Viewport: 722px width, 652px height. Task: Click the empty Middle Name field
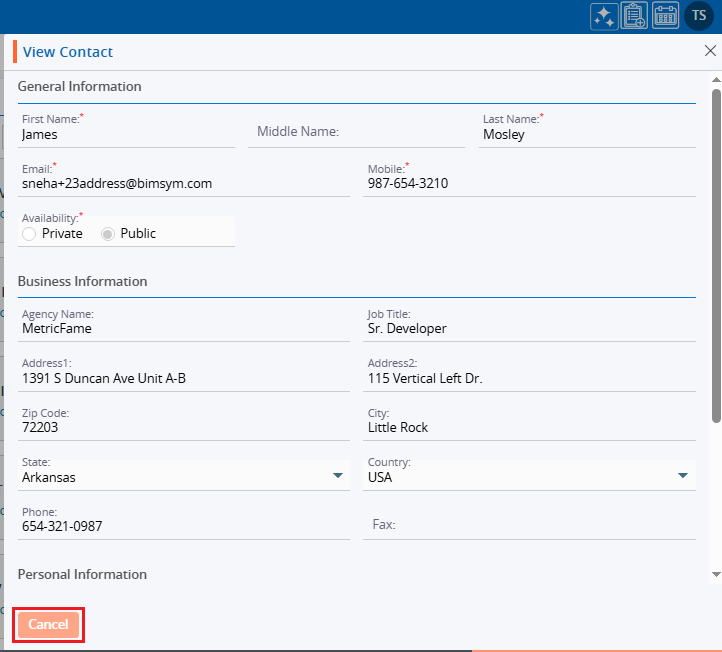[356, 132]
